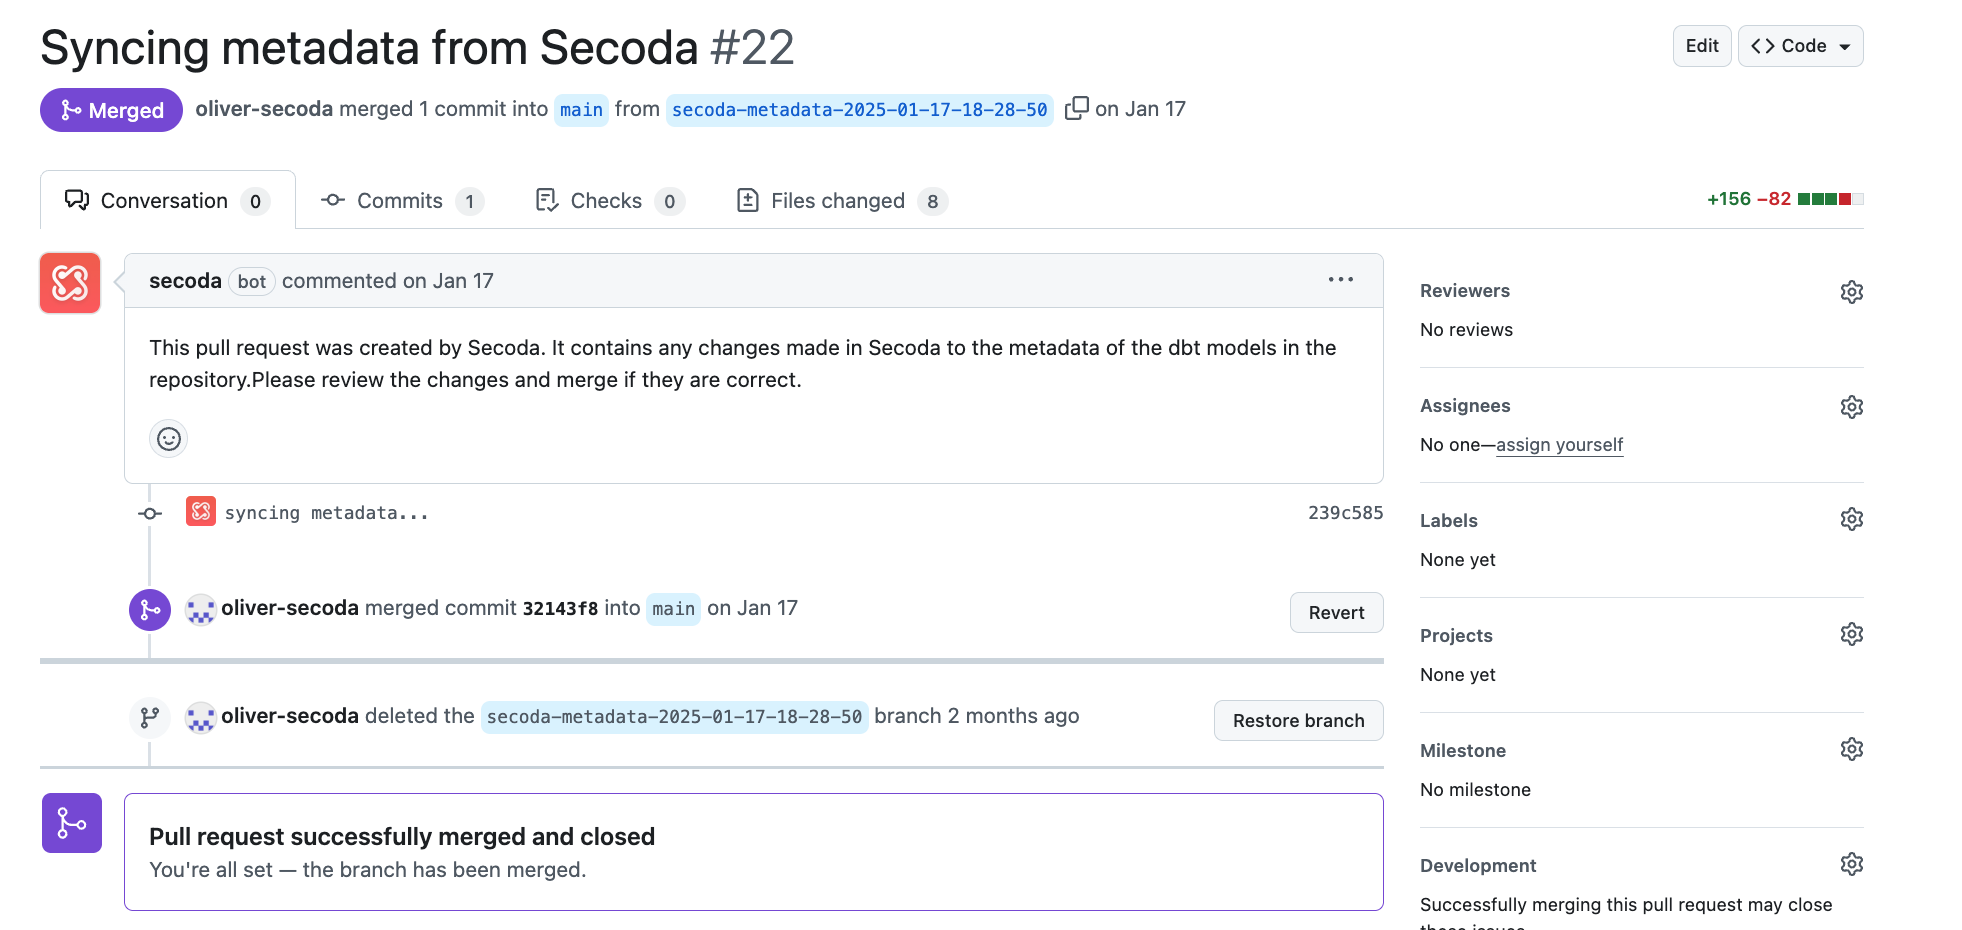Open the Milestone gear settings
The height and width of the screenshot is (930, 1962).
click(1851, 750)
